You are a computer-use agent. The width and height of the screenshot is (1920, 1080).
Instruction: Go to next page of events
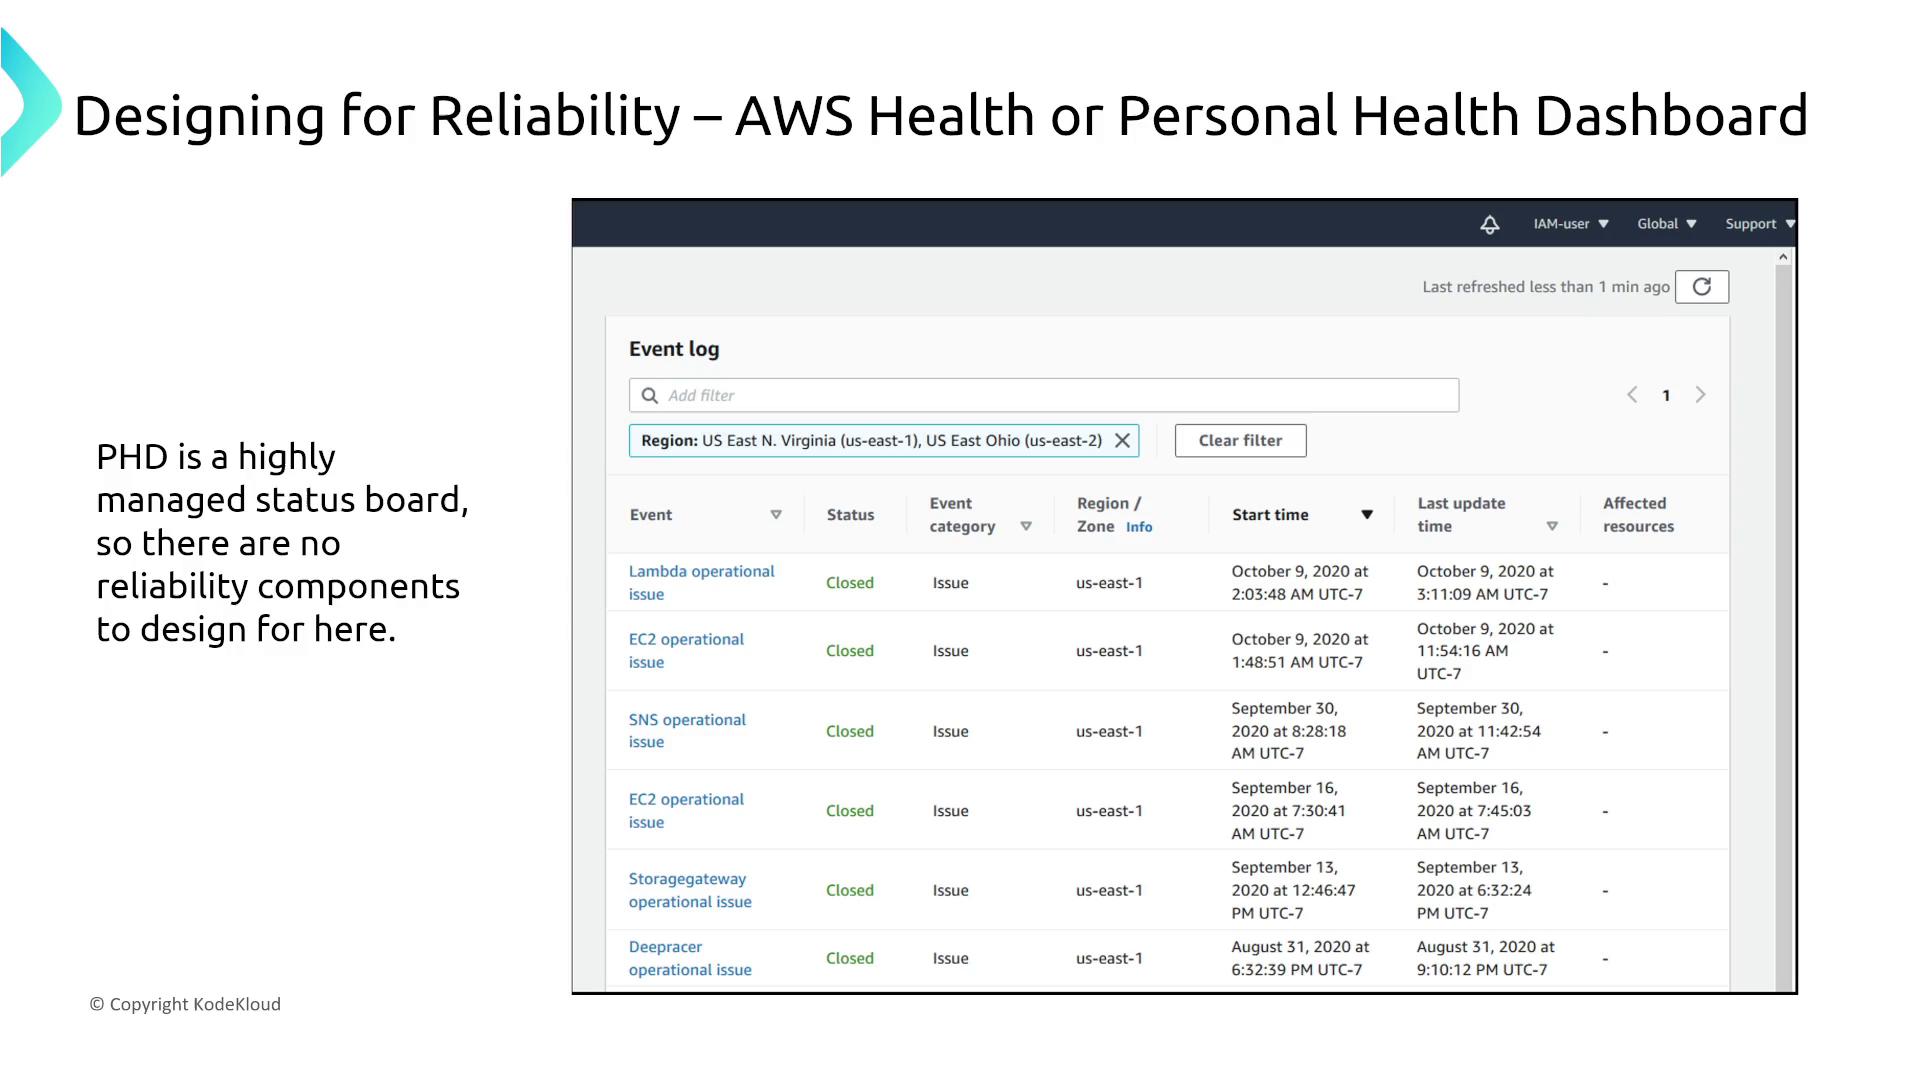1700,395
